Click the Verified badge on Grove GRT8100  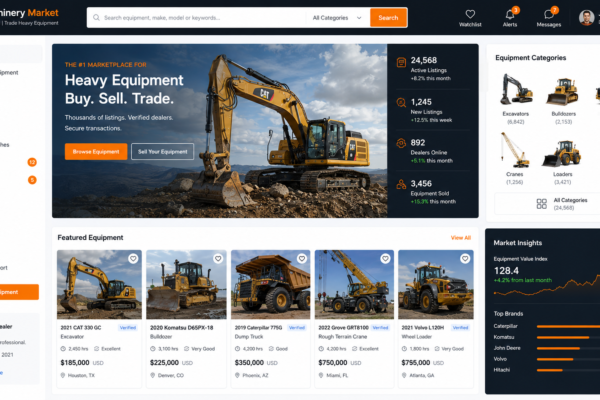pos(380,328)
